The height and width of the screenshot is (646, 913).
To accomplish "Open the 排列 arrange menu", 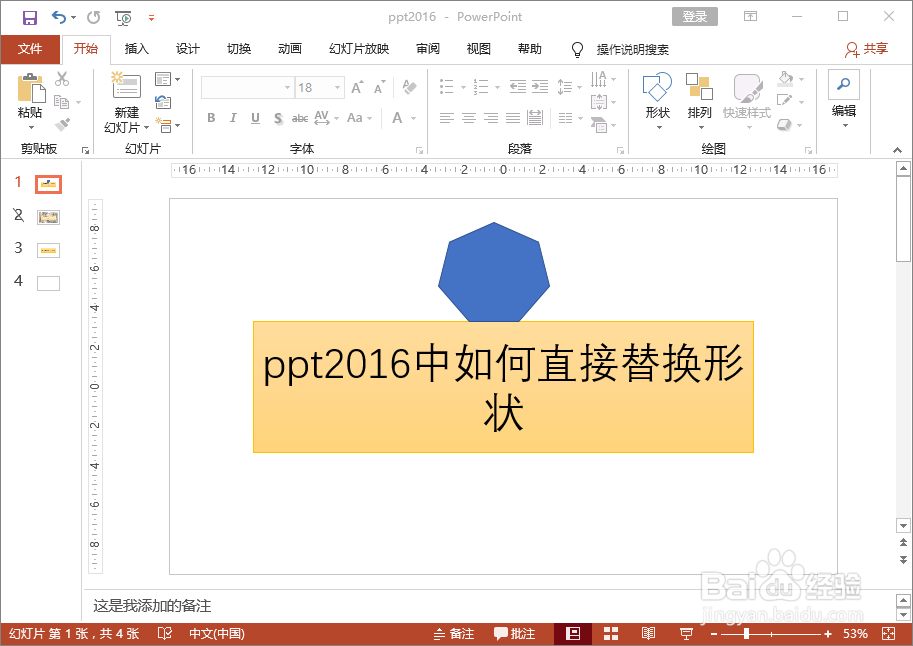I will coord(699,100).
